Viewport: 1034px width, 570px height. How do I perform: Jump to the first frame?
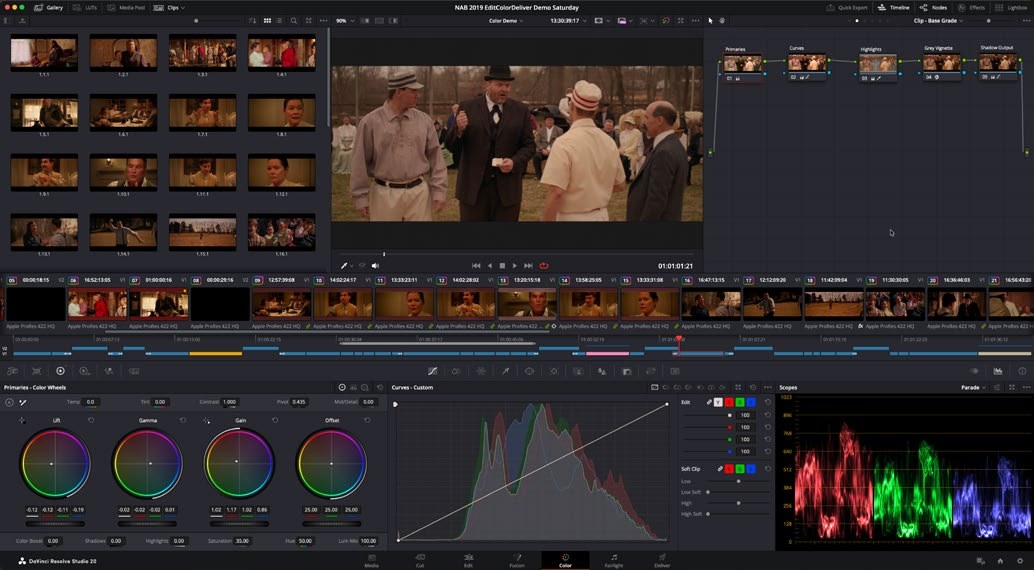(476, 266)
